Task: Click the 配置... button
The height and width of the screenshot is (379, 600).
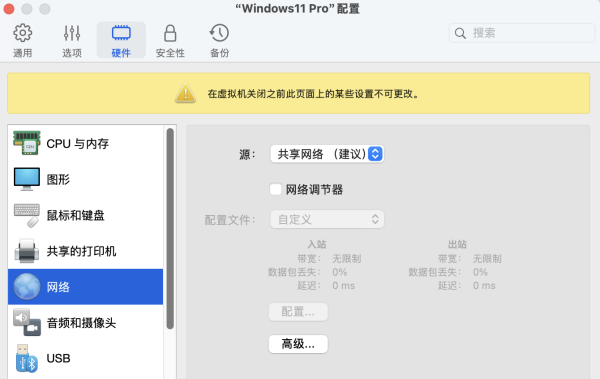Action: pos(298,312)
